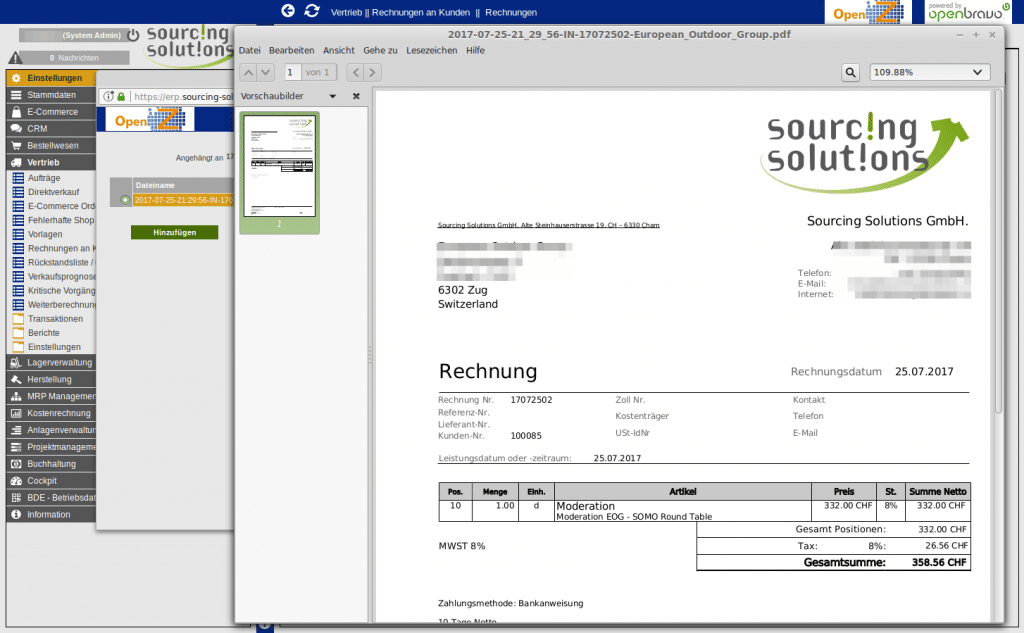Click the power logout icon beside System Admin
This screenshot has height=633, width=1024.
(x=133, y=35)
